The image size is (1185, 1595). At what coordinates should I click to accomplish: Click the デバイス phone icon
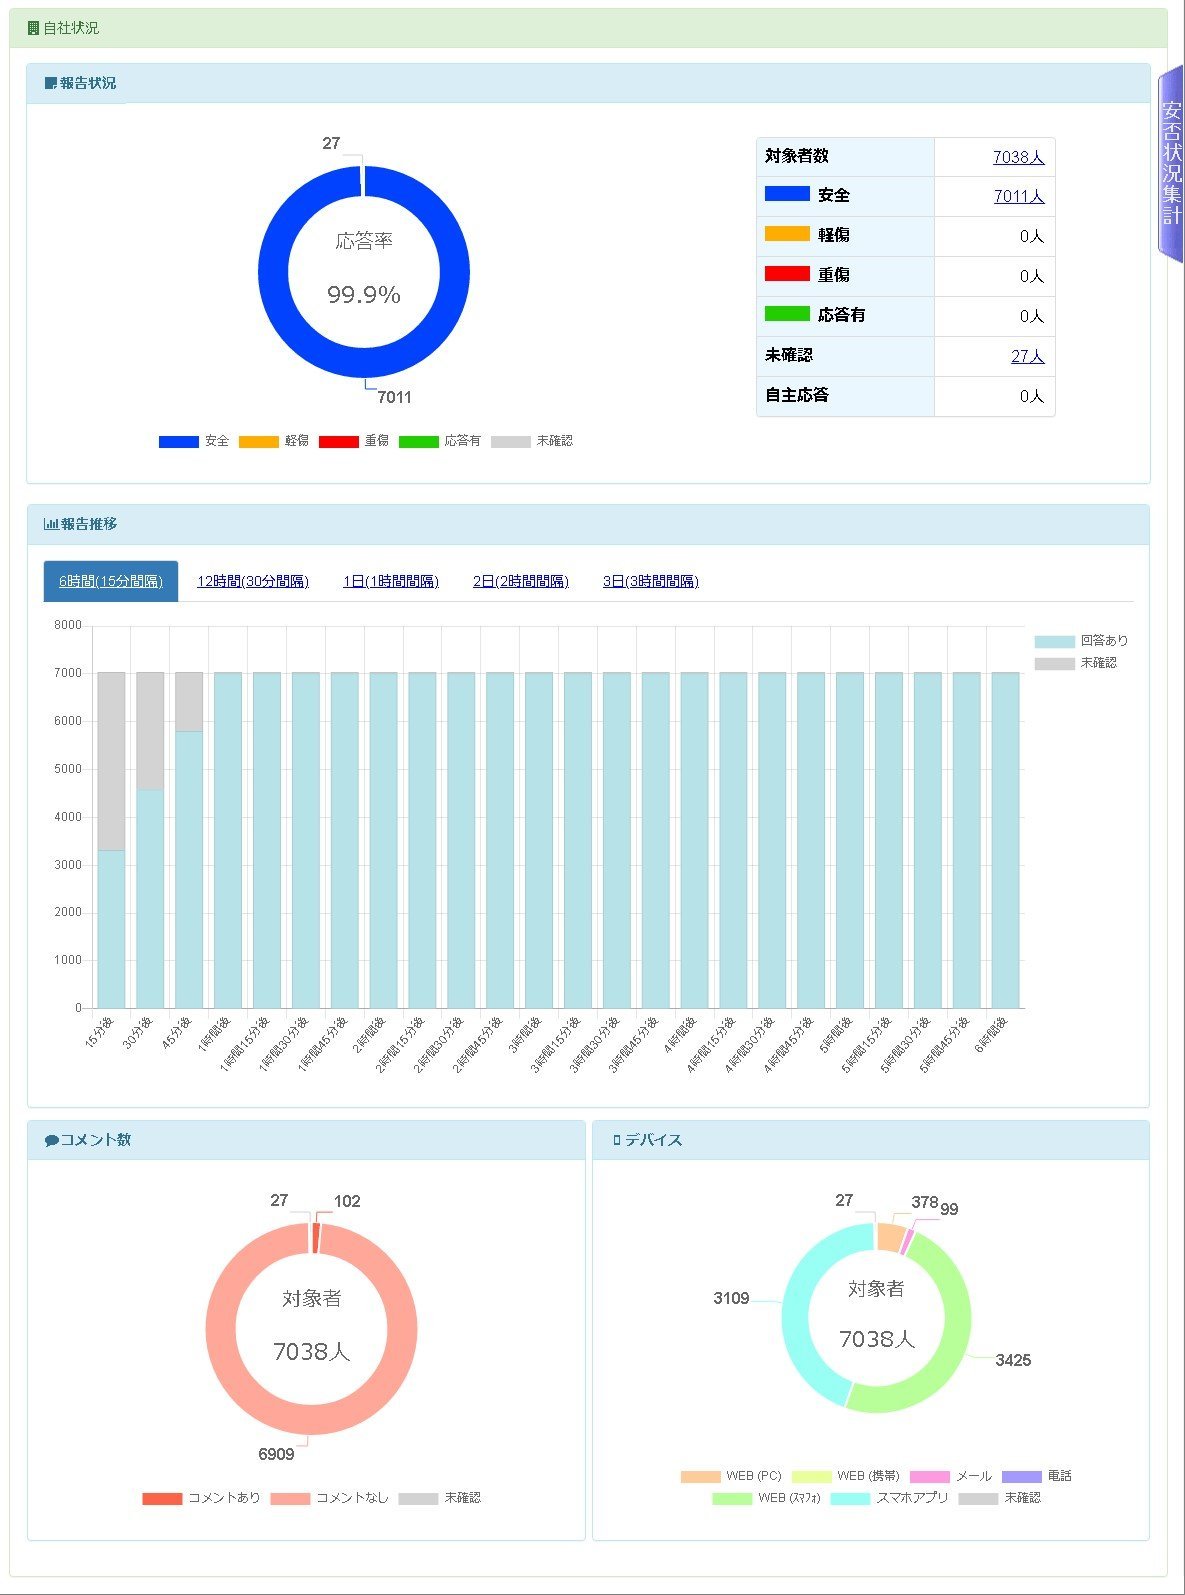tap(617, 1140)
